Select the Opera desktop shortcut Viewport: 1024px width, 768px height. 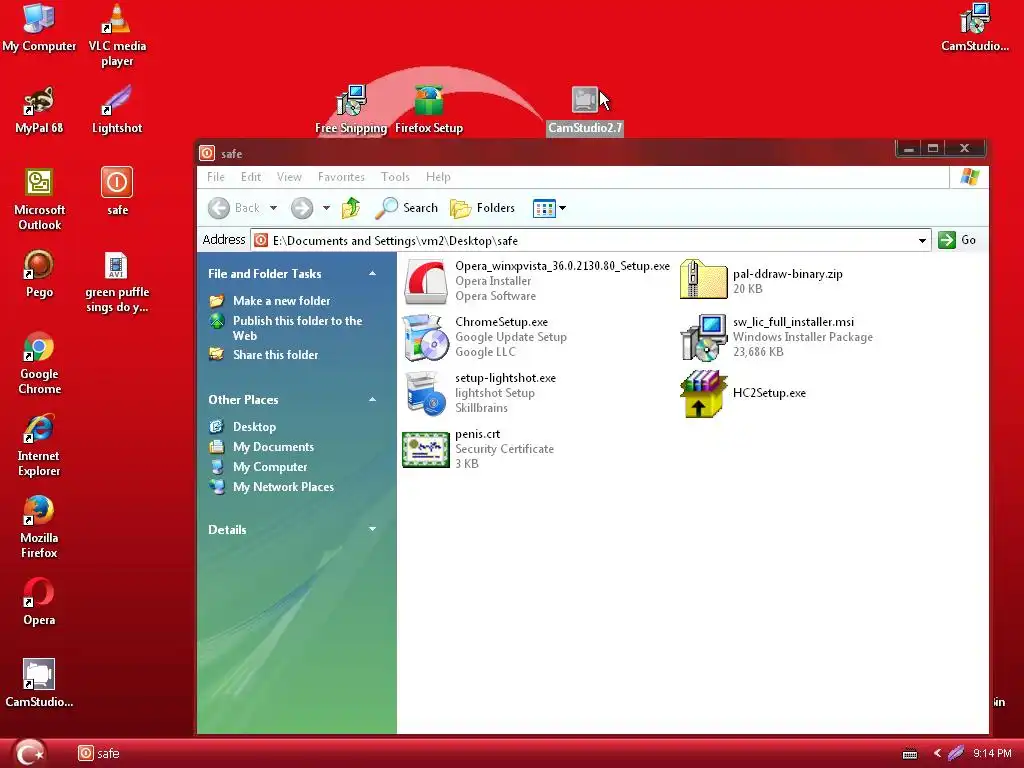coord(39,601)
